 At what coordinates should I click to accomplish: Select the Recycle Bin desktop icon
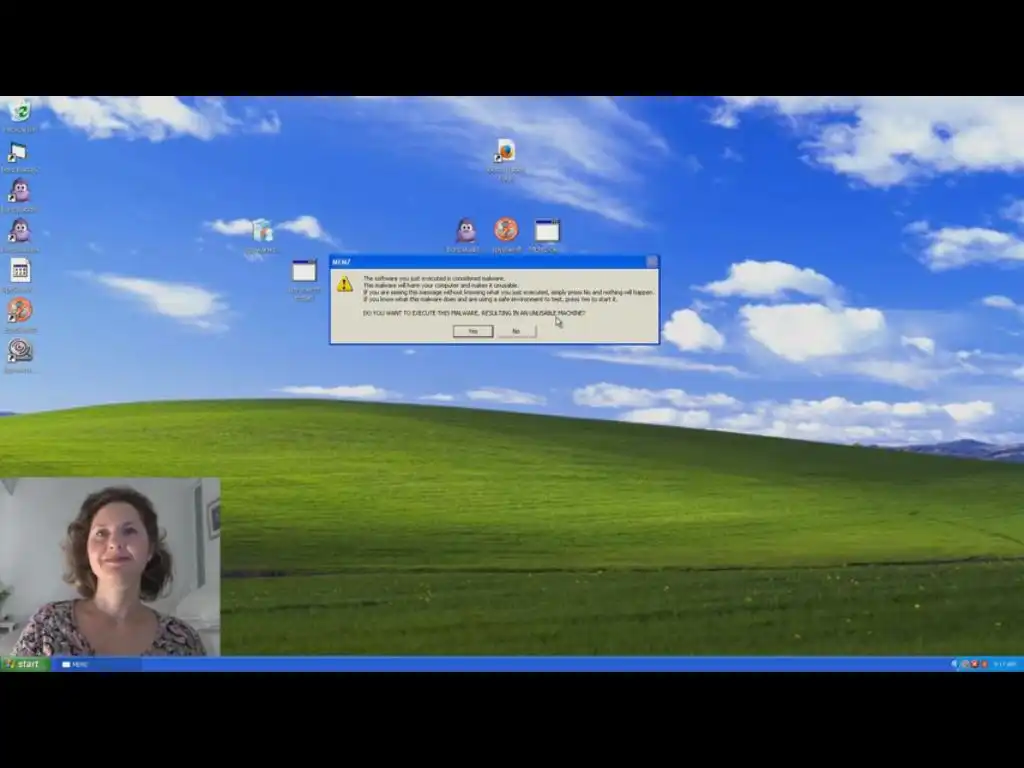[x=20, y=112]
